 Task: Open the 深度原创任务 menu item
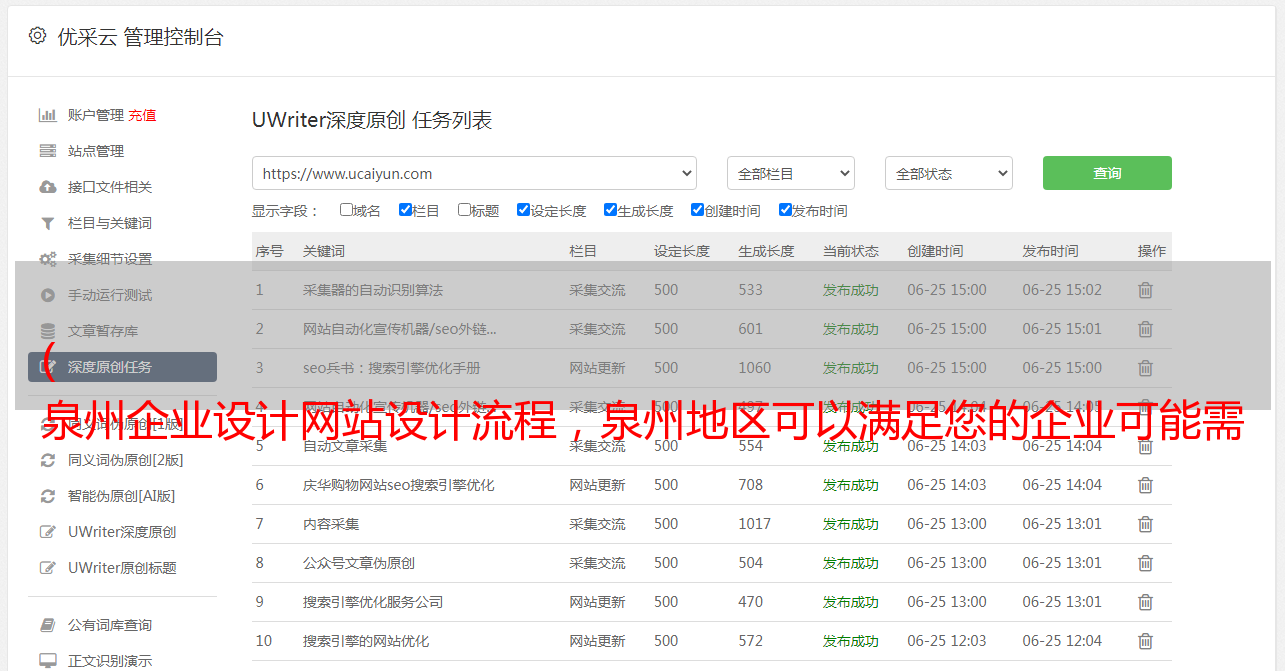[x=122, y=367]
